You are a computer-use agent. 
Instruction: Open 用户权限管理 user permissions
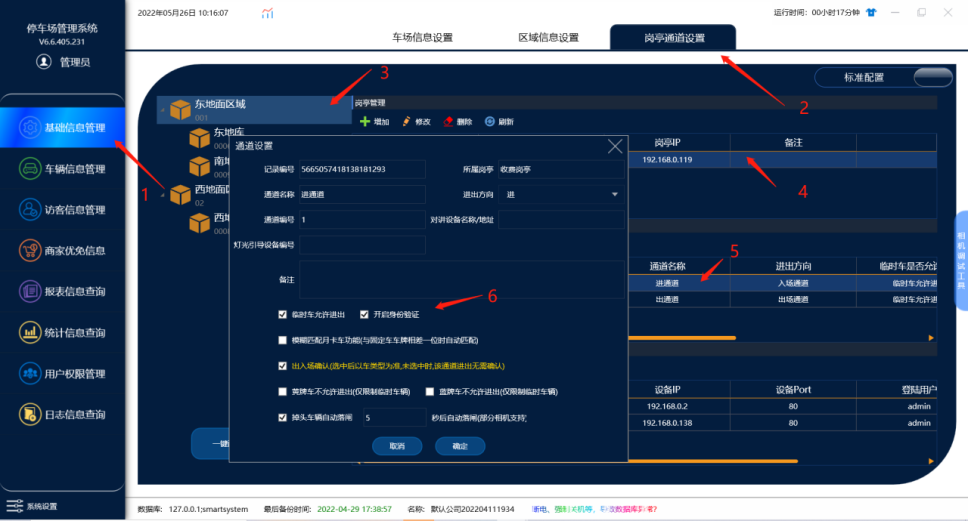coord(62,373)
